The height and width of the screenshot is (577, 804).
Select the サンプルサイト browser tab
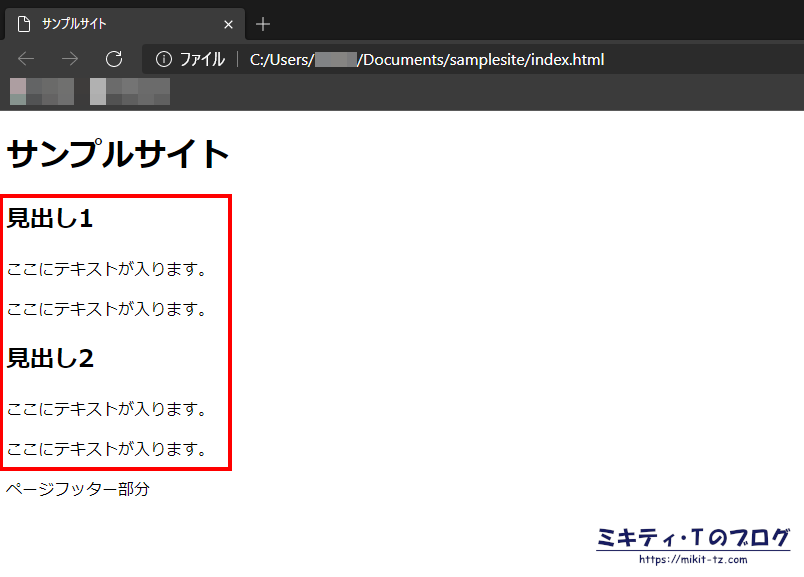point(110,23)
